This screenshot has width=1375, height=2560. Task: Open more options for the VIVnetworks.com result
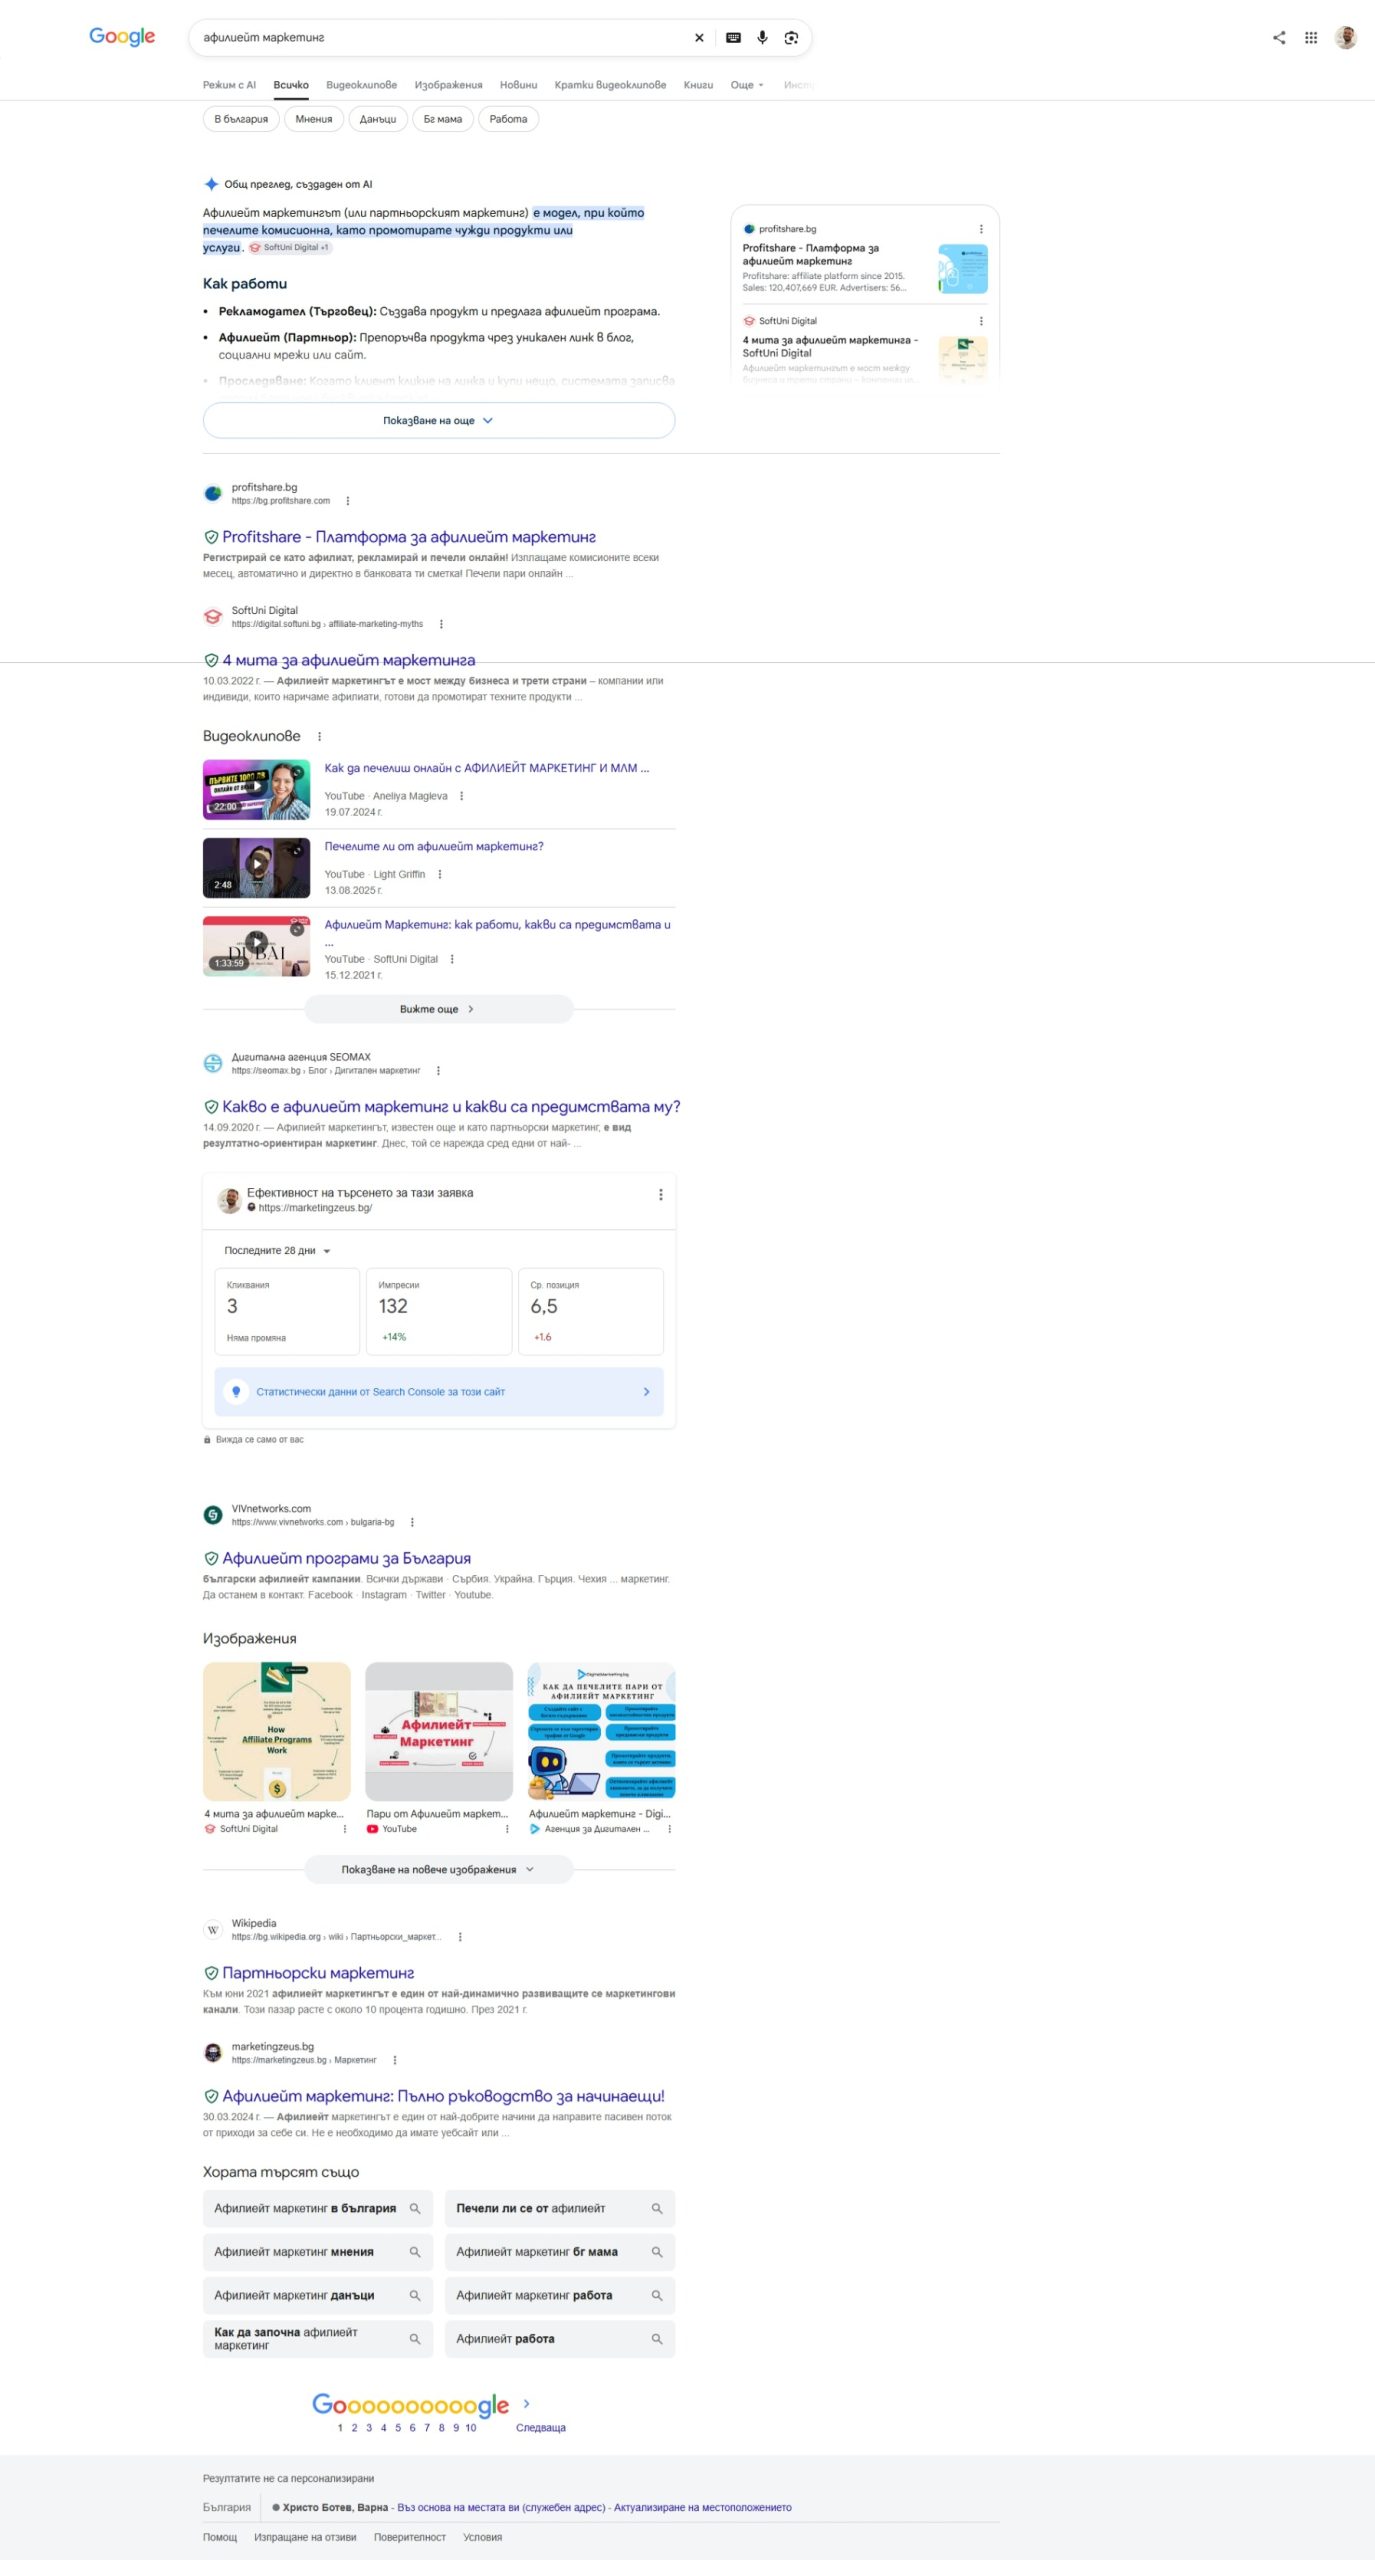412,1523
